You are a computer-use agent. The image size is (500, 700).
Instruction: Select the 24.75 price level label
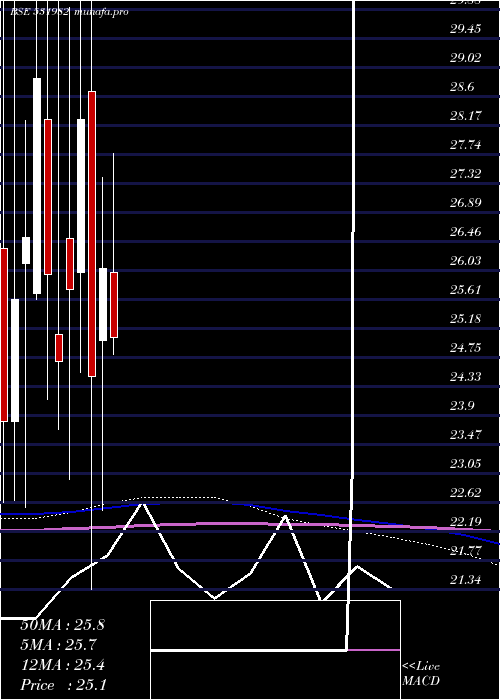click(x=466, y=347)
